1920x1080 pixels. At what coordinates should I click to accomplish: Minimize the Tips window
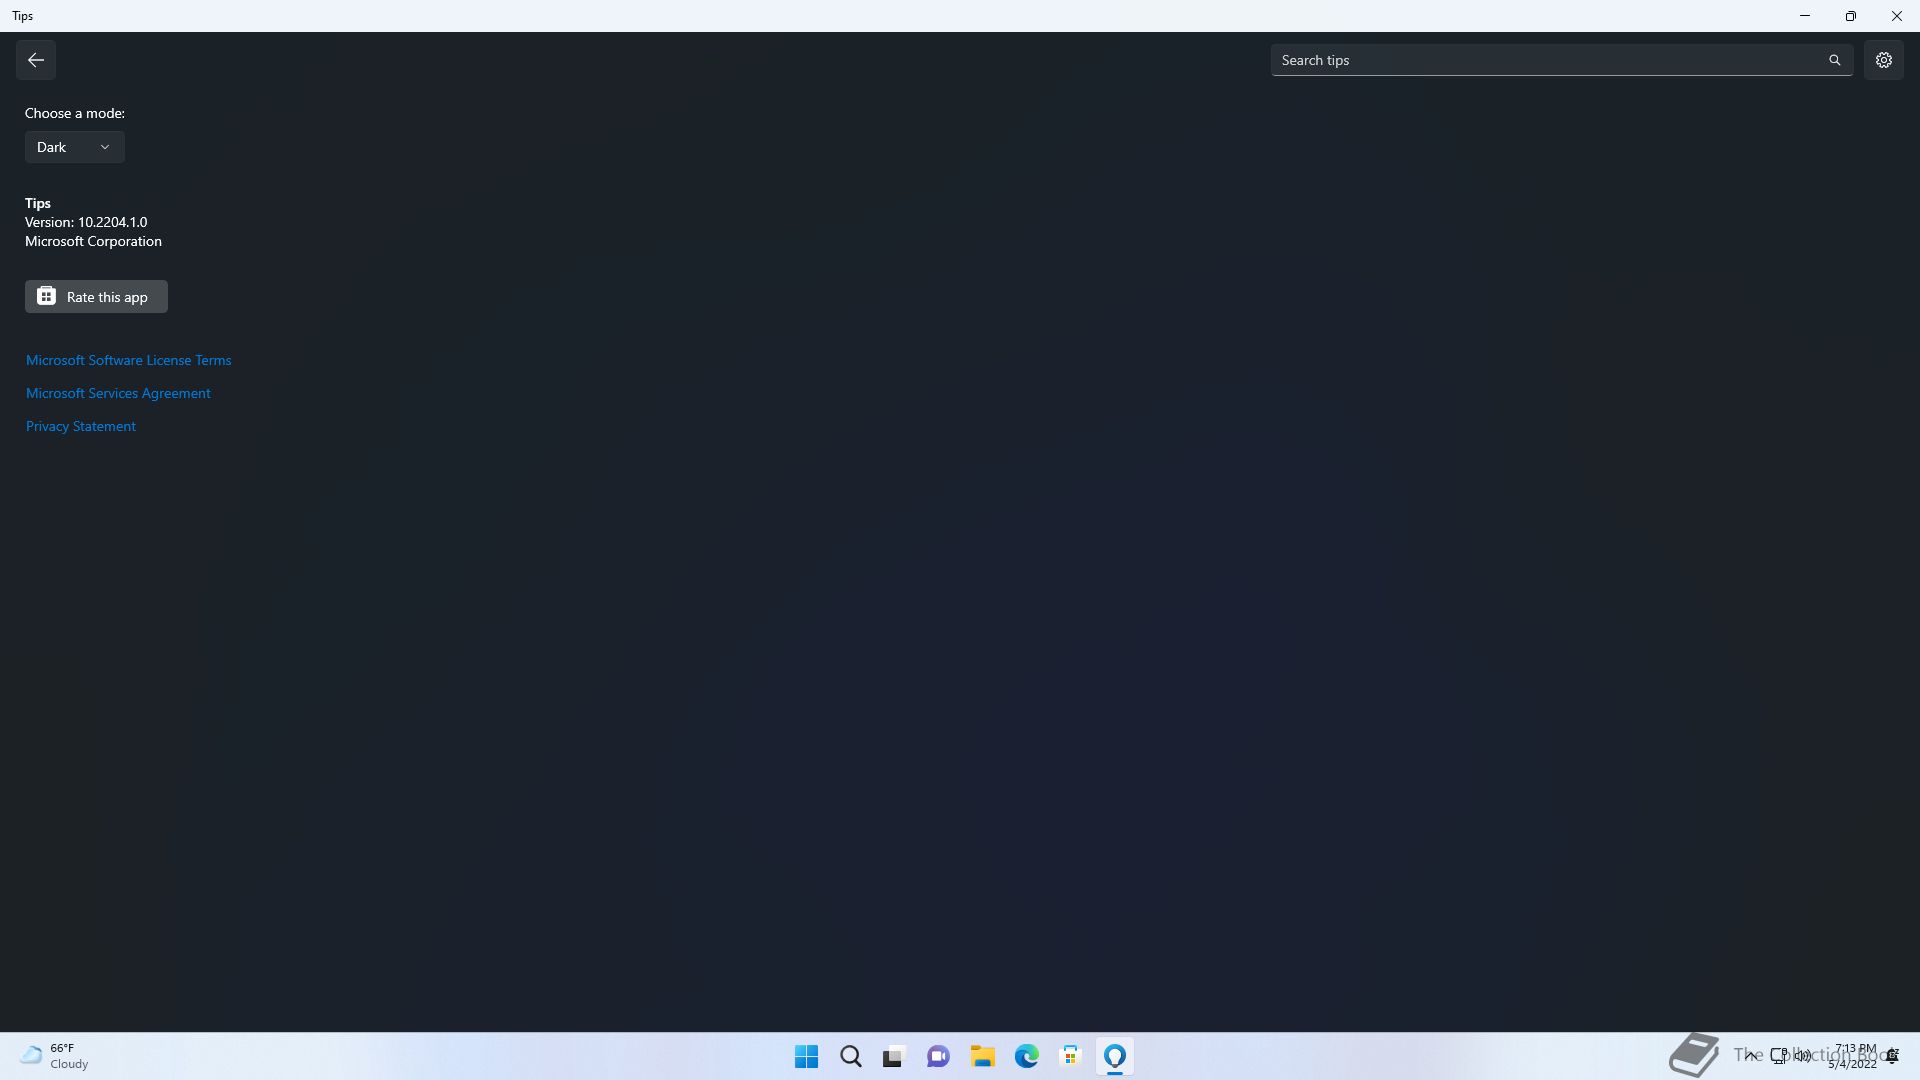point(1805,16)
